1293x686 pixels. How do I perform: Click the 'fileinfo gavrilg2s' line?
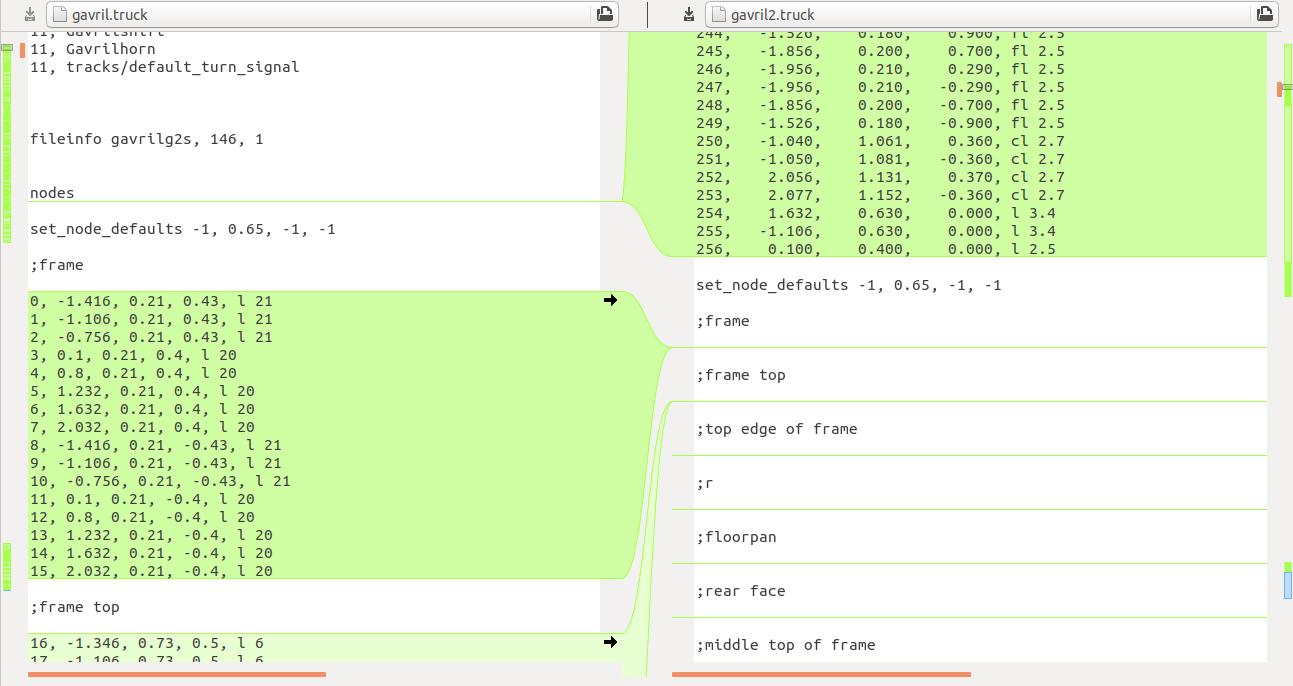[x=146, y=138]
